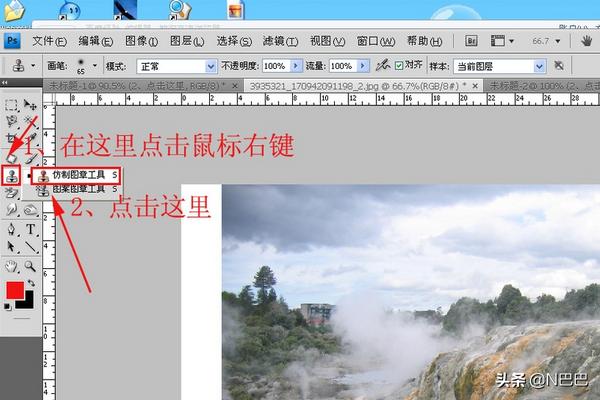The image size is (600, 400).
Task: Click the 不透明度 opacity value field
Action: 276,66
